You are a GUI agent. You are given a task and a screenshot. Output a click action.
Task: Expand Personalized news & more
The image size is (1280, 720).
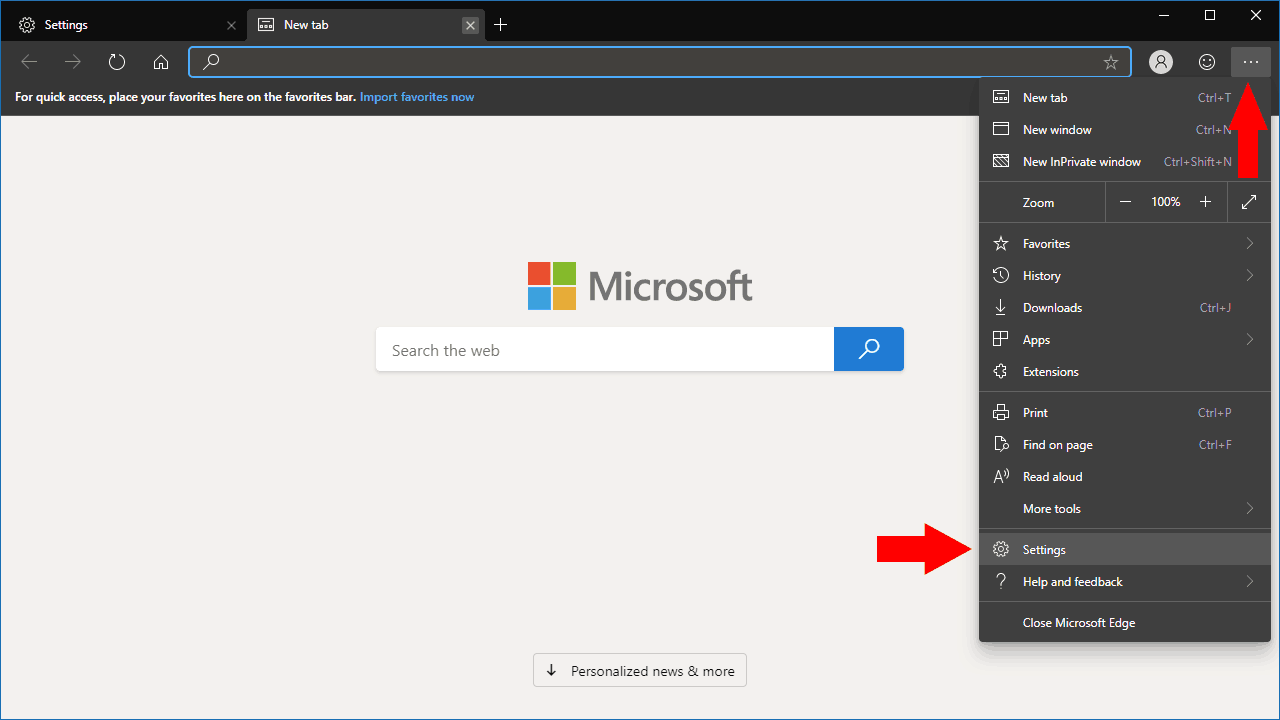pos(640,671)
